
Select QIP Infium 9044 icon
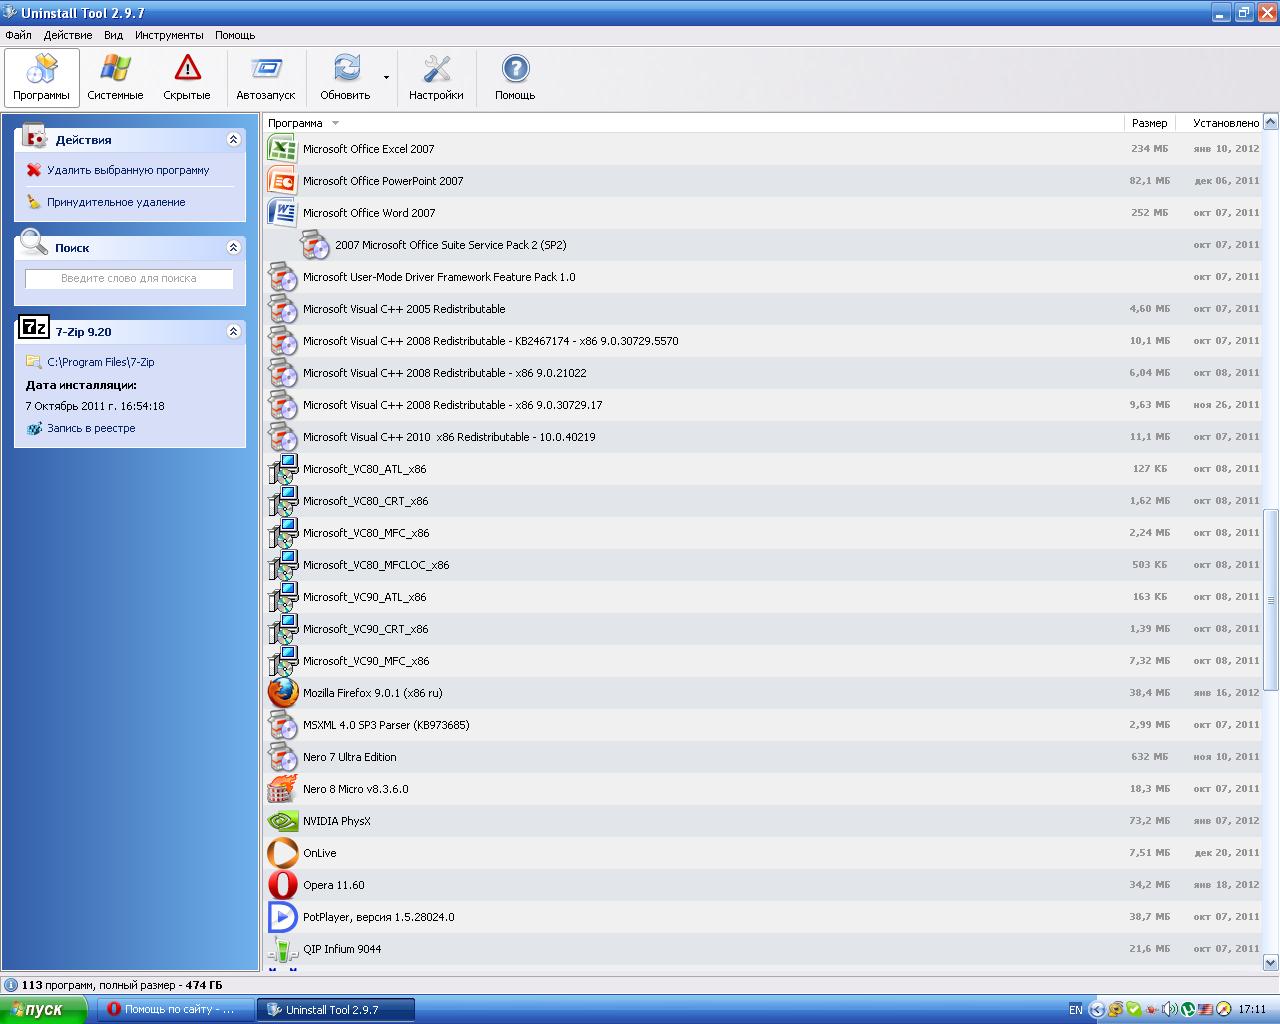283,949
